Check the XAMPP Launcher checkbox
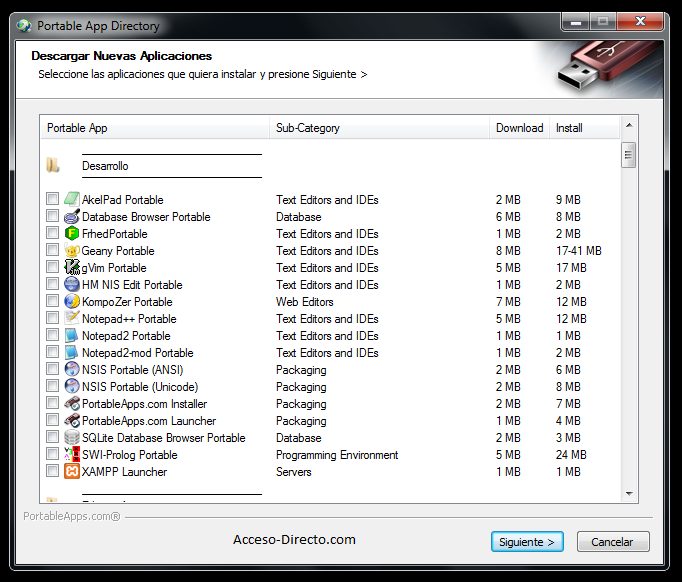This screenshot has height=582, width=682. [x=52, y=471]
